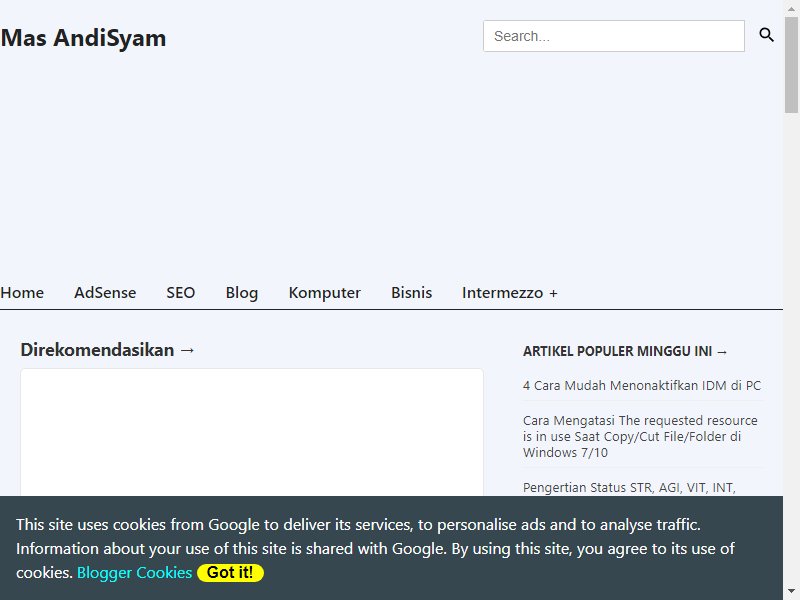Image resolution: width=800 pixels, height=600 pixels.
Task: Open article Cara Mengatasi The requested resource
Action: coord(640,436)
